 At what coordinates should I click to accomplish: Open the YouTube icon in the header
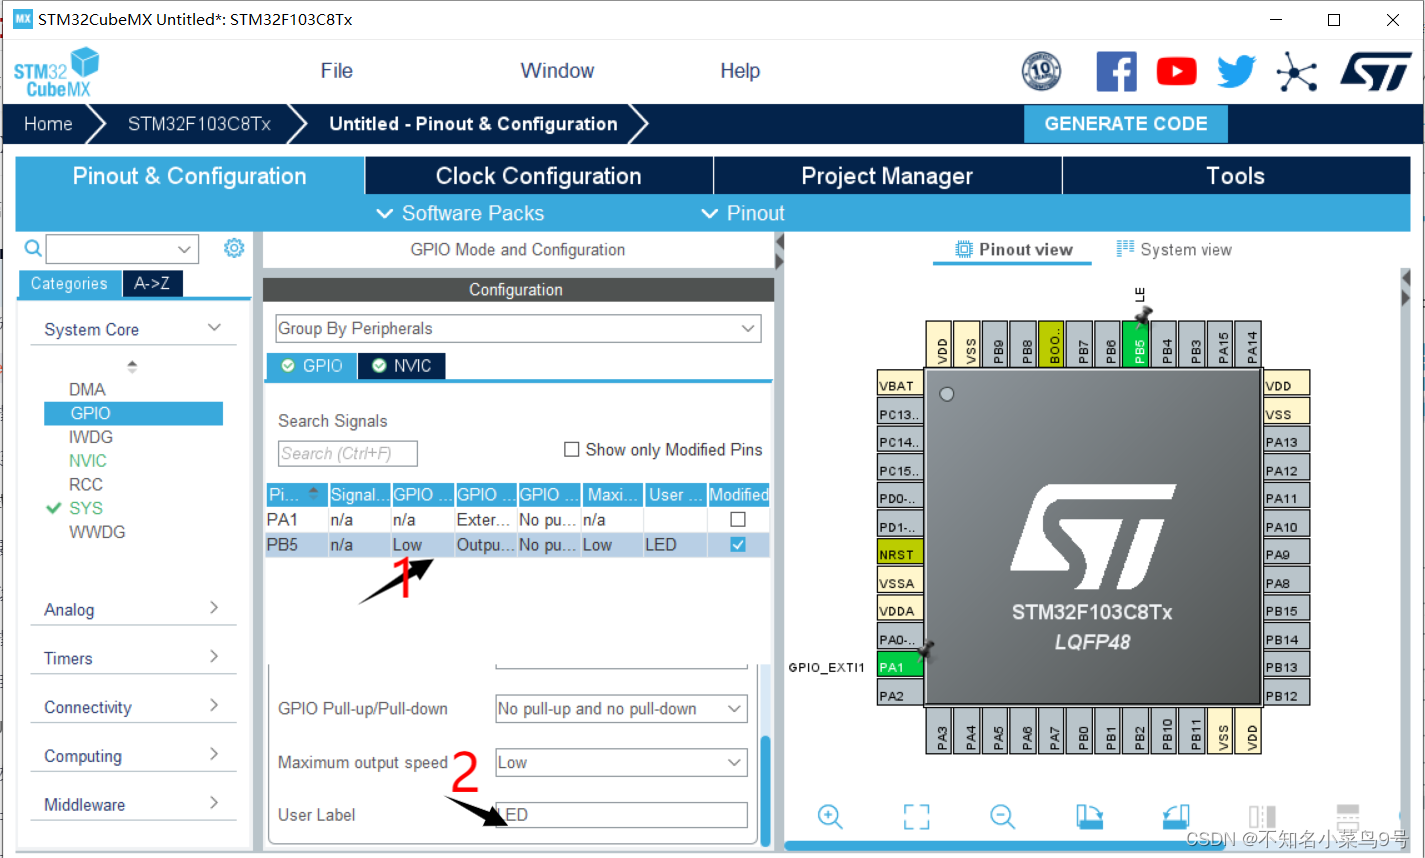pyautogui.click(x=1177, y=71)
